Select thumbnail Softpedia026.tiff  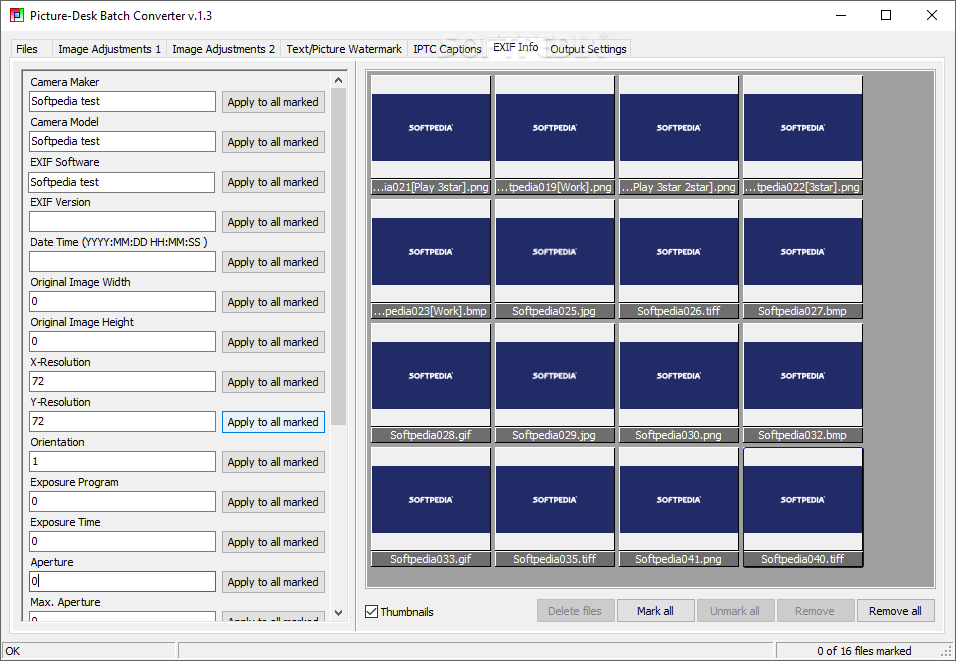pos(679,259)
